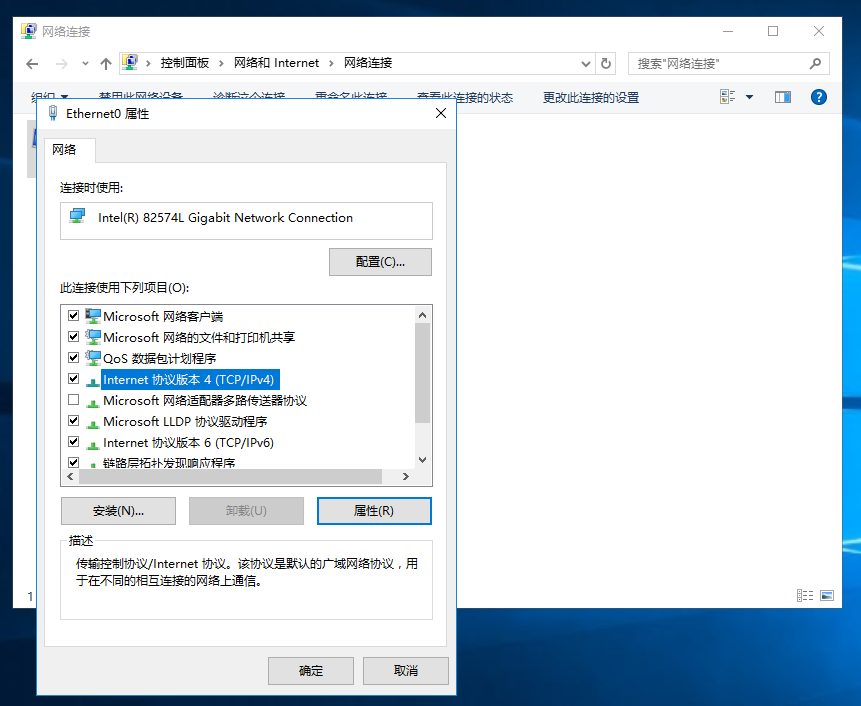This screenshot has height=706, width=861.
Task: Check Microsoft 网络适配器多路传送器协议 checkbox
Action: 74,400
